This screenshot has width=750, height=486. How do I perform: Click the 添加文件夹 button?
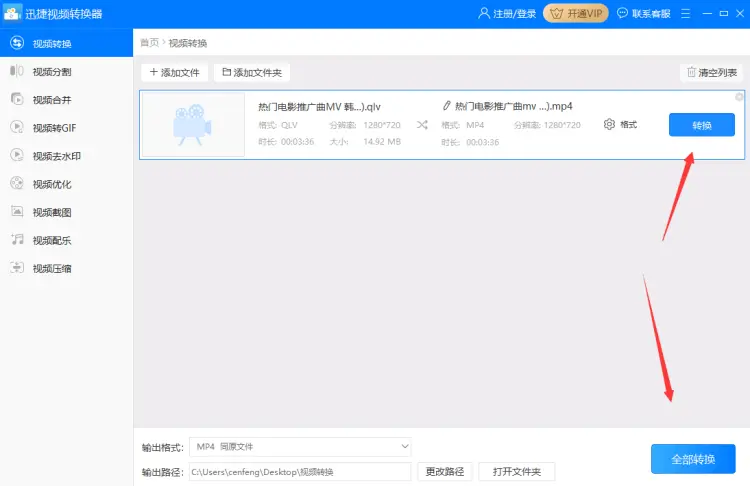(x=252, y=72)
